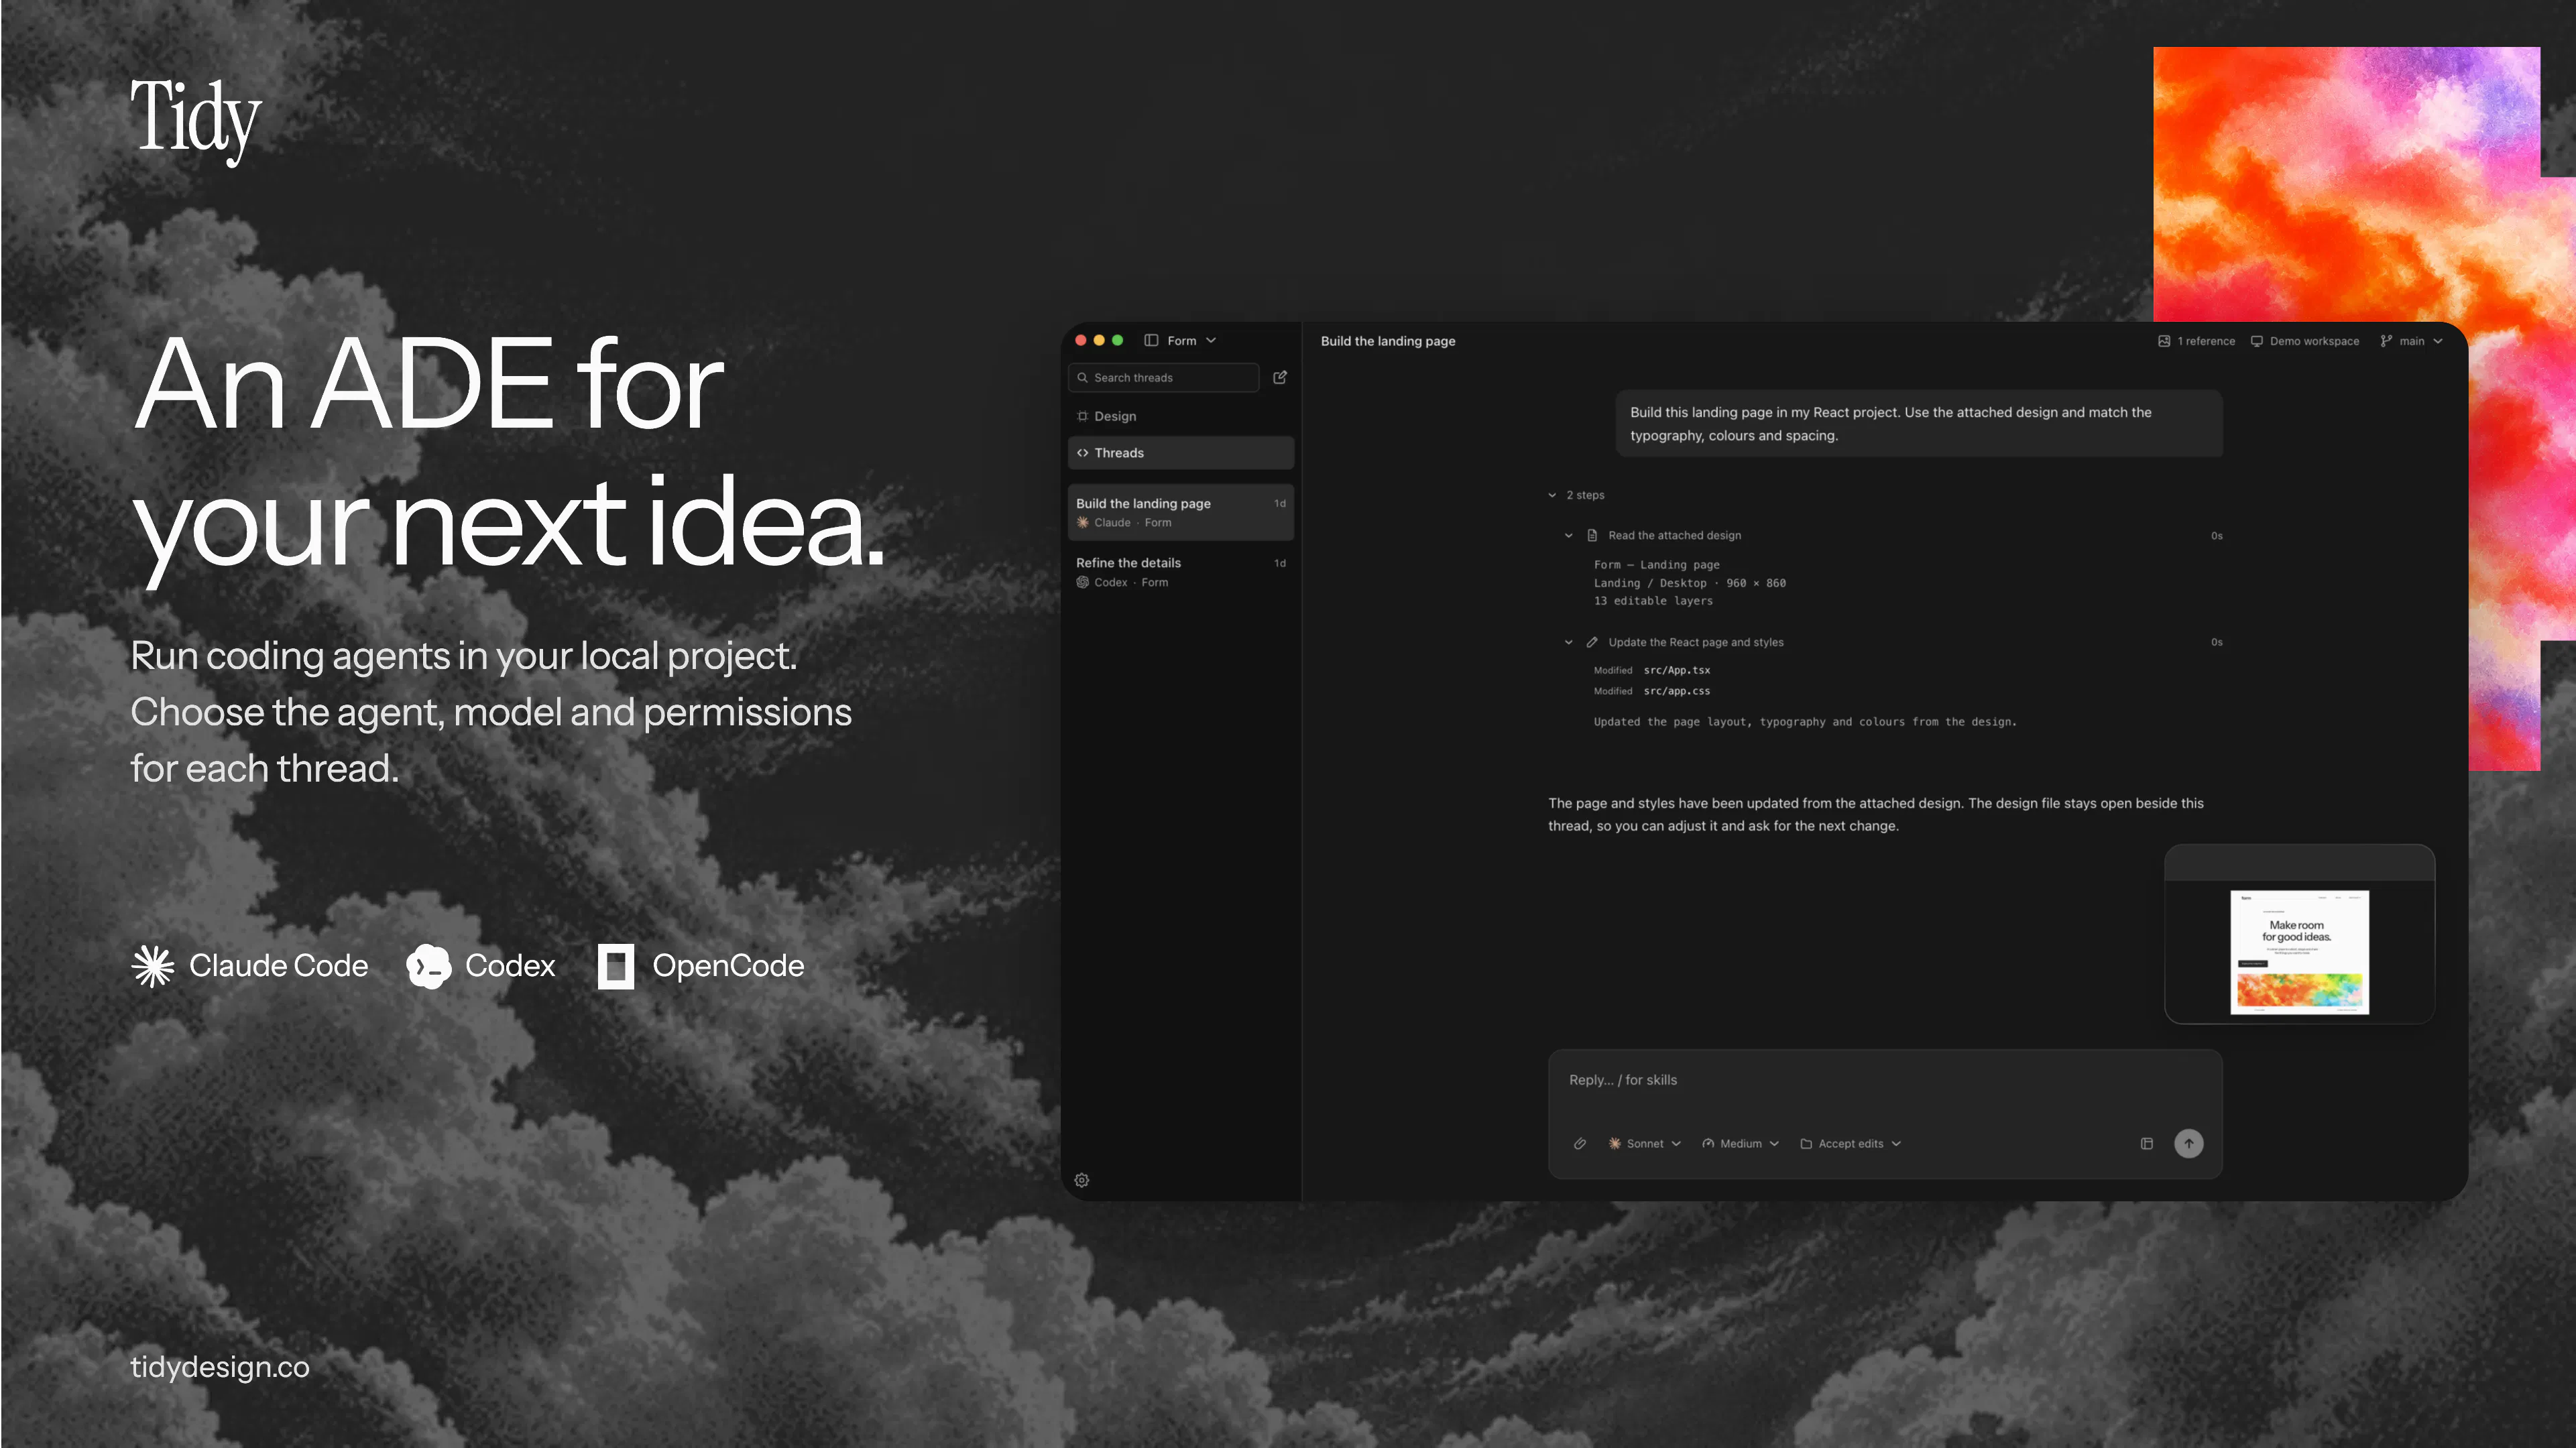The image size is (2576, 1448).
Task: Open settings via the gear icon
Action: click(1082, 1180)
